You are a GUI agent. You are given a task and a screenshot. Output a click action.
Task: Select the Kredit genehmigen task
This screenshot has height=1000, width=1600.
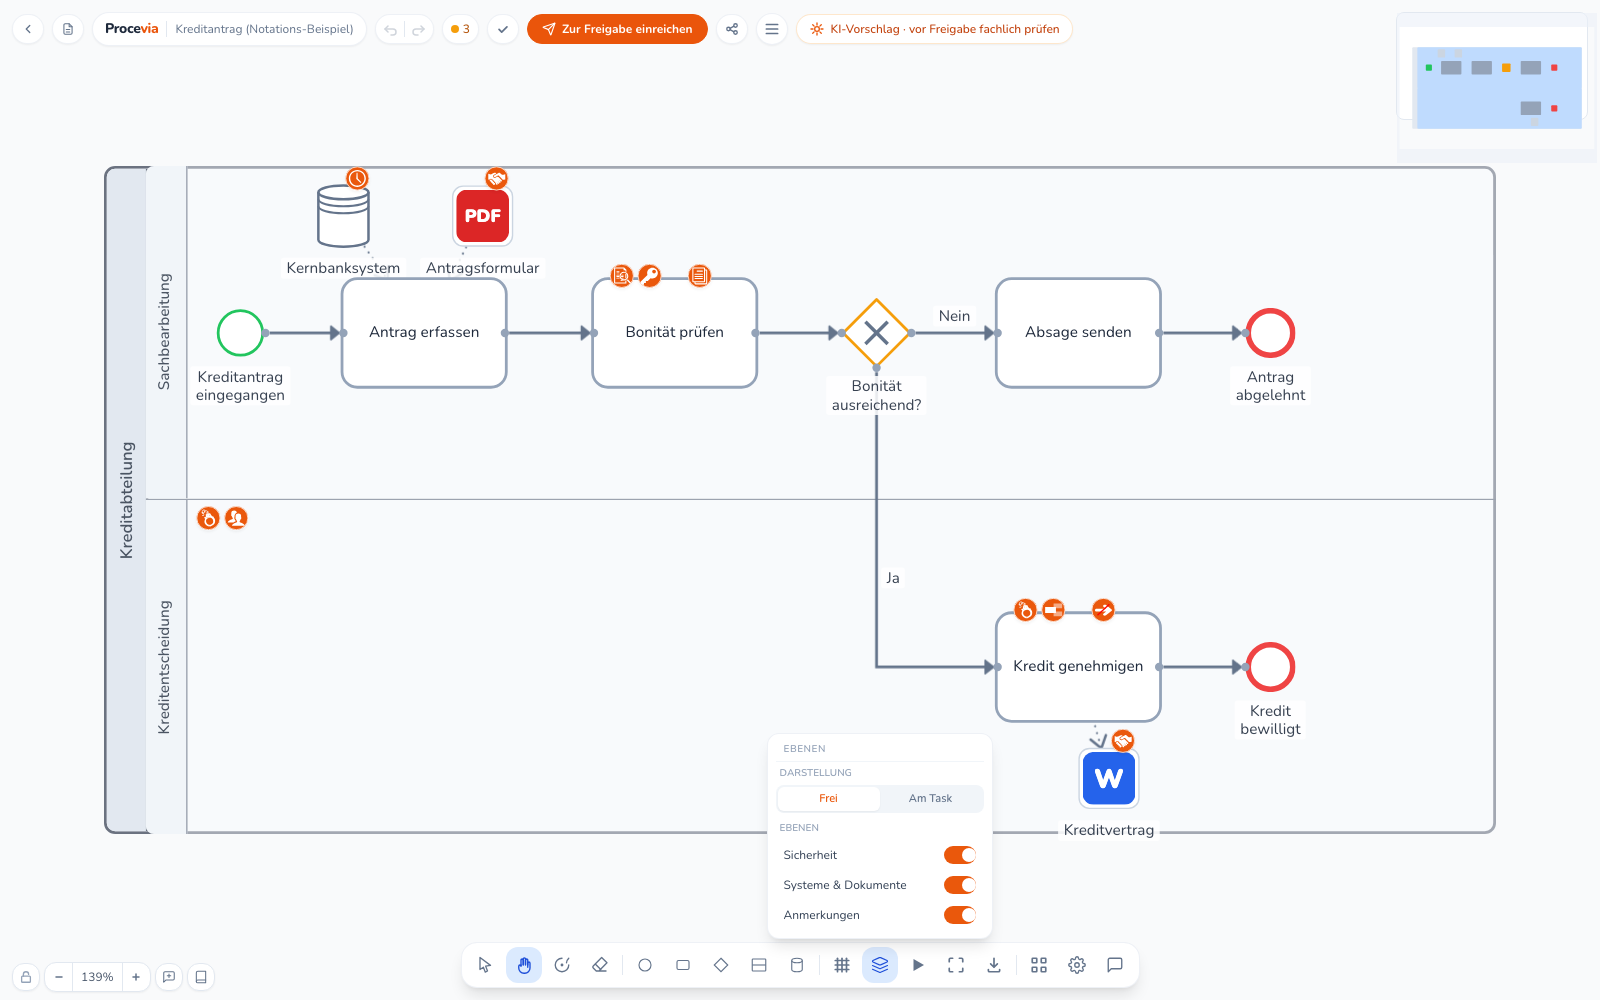click(1078, 667)
